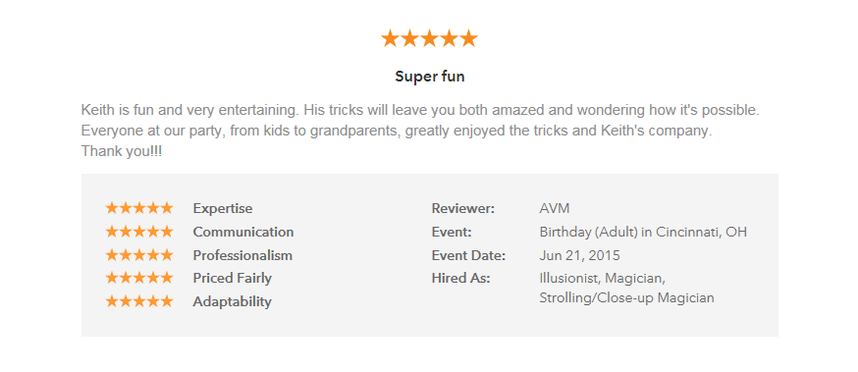This screenshot has height=372, width=858.
Task: Click the Professionalism label
Action: (242, 255)
